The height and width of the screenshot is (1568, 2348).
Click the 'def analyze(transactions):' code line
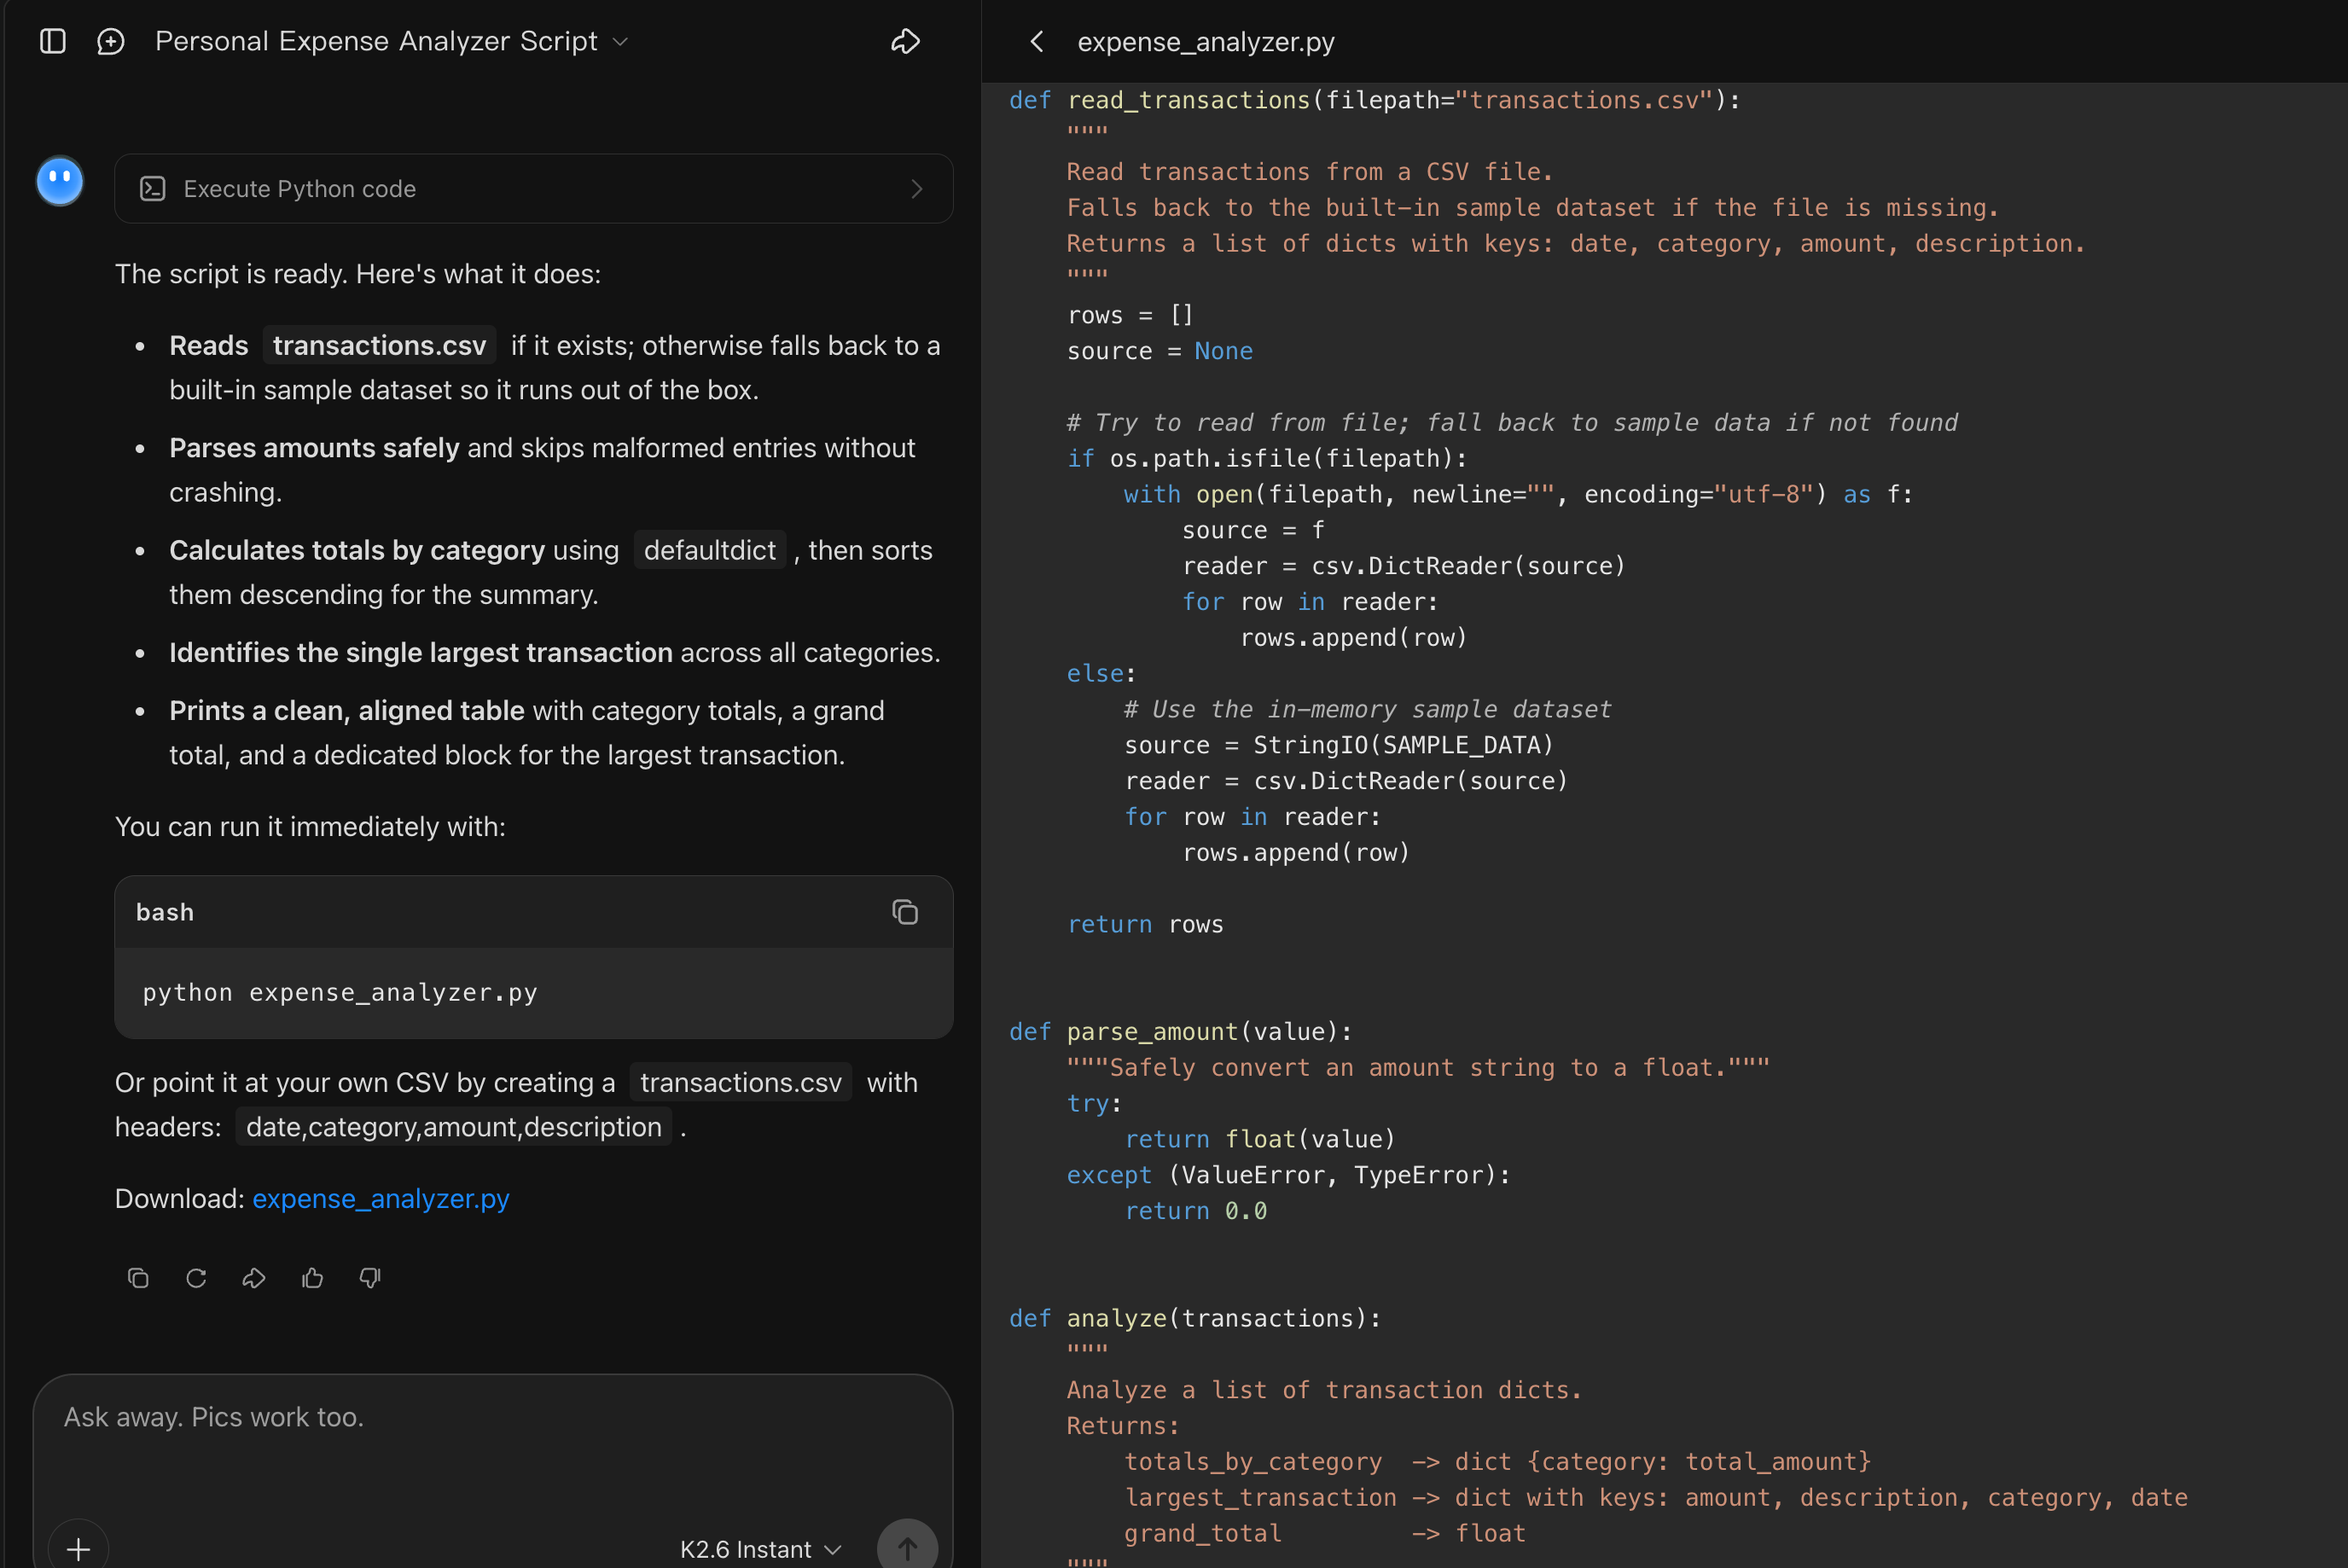coord(1194,1318)
